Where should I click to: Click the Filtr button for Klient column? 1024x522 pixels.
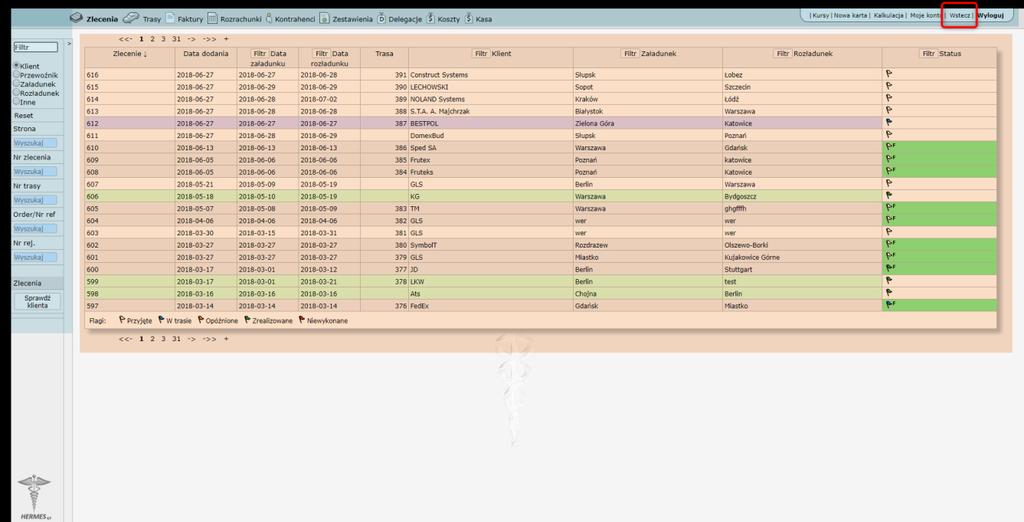pos(481,54)
